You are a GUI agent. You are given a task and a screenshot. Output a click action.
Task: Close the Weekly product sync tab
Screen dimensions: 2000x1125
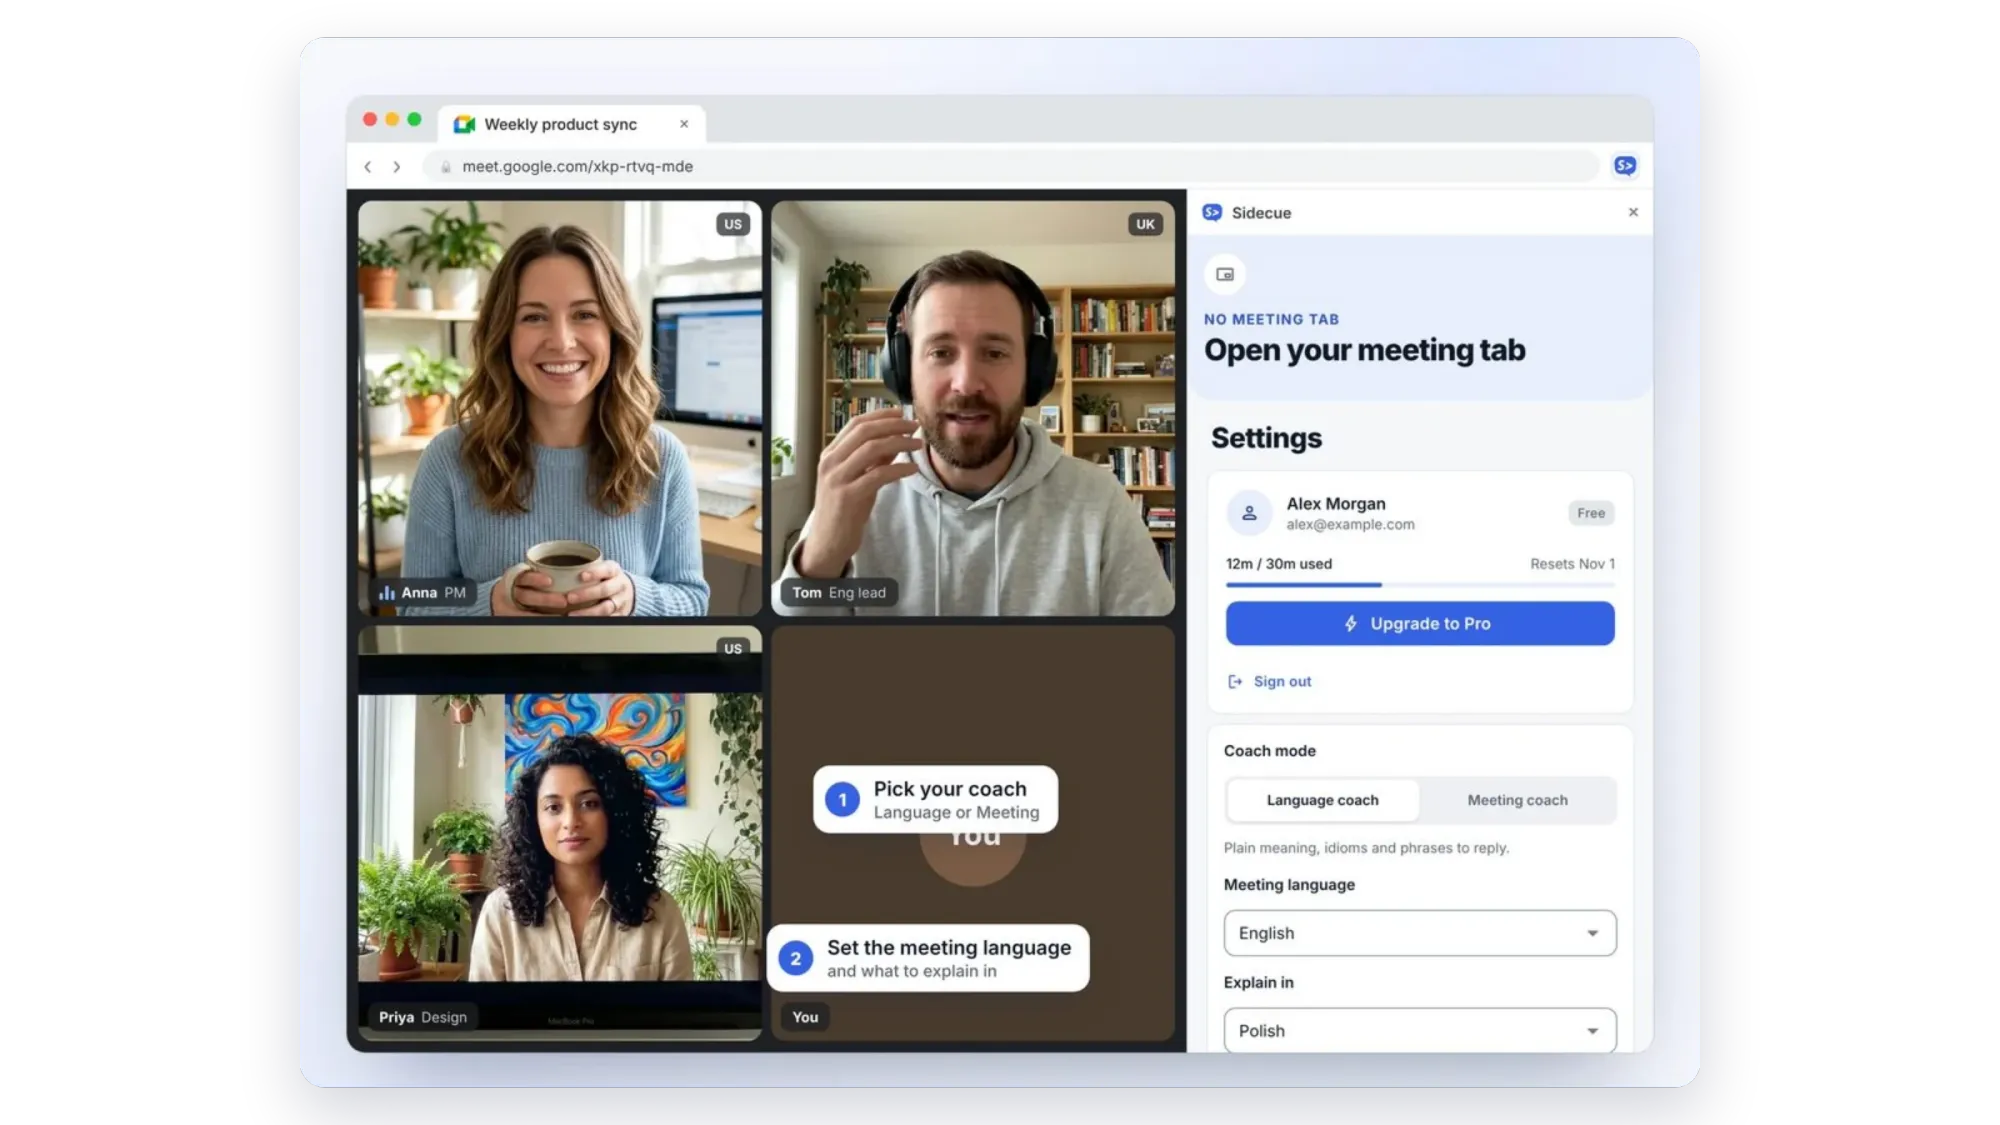point(684,124)
